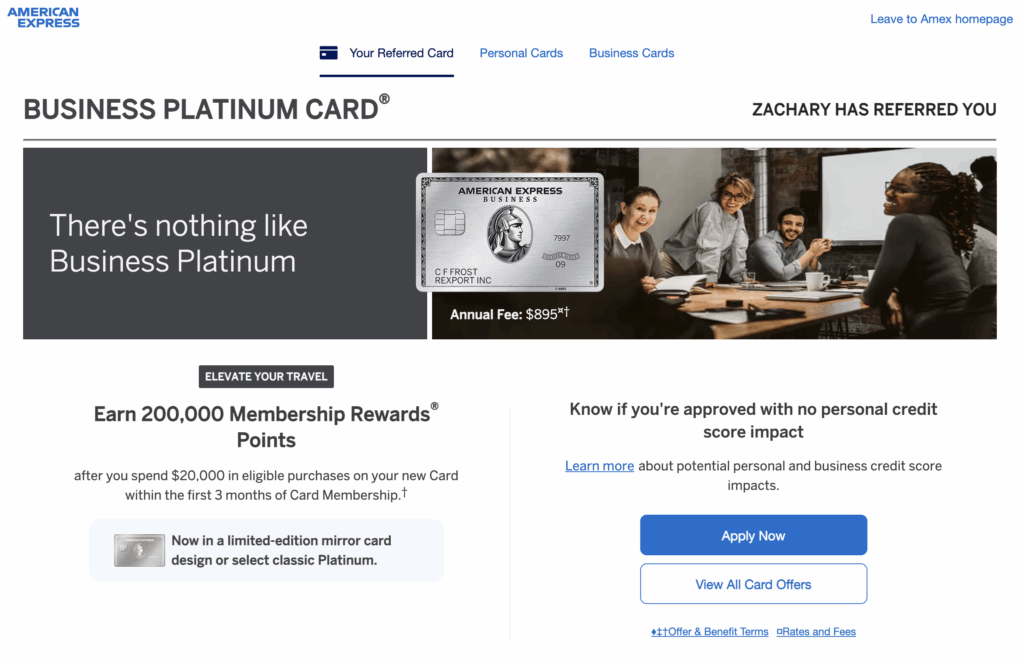Viewport: 1024px width, 660px height.
Task: Switch to the Personal Cards tab
Action: click(521, 53)
